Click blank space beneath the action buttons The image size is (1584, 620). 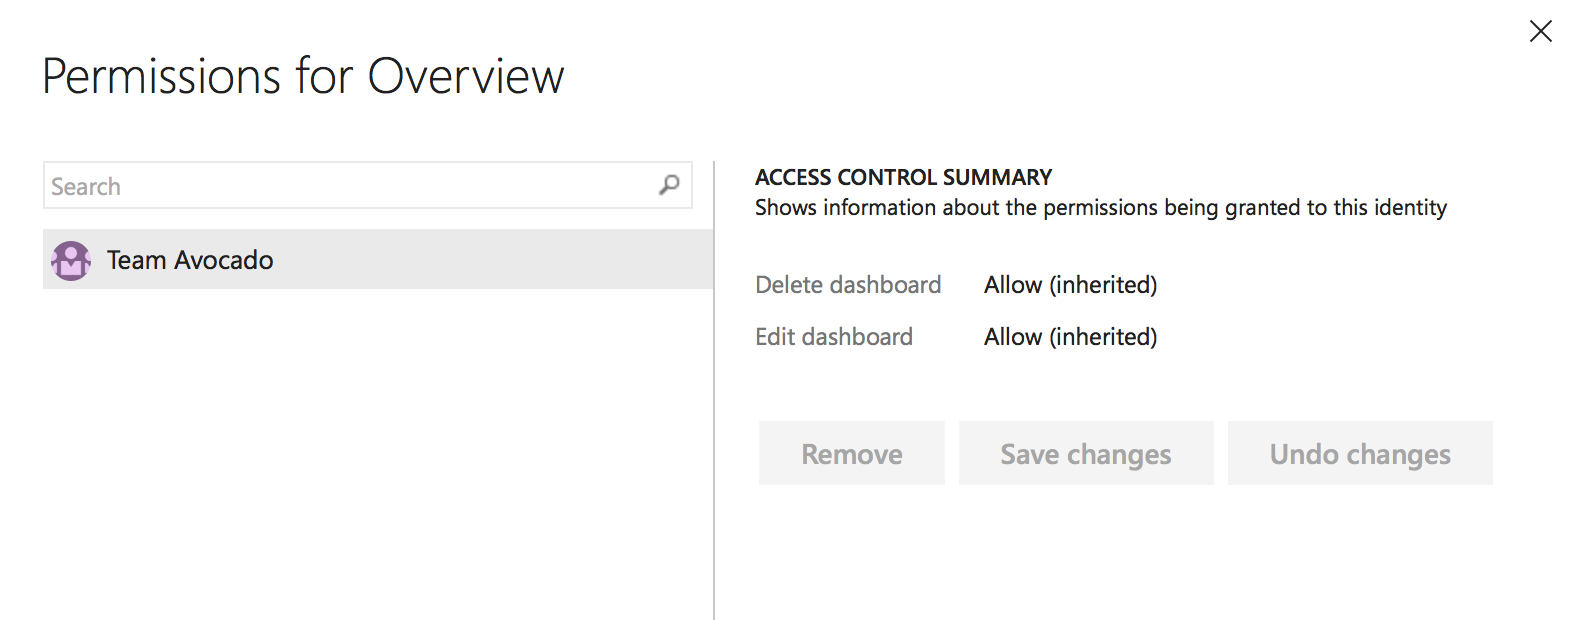tap(1125, 550)
